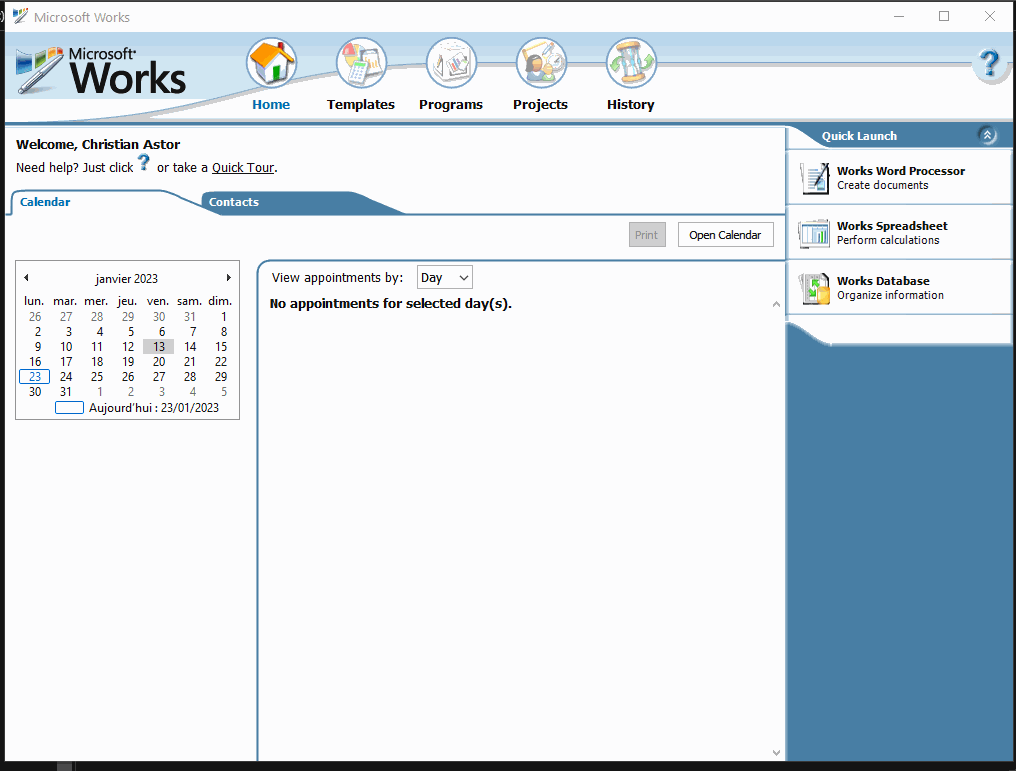Image resolution: width=1016 pixels, height=771 pixels.
Task: Select day 30 of January, last row
Action: click(35, 392)
